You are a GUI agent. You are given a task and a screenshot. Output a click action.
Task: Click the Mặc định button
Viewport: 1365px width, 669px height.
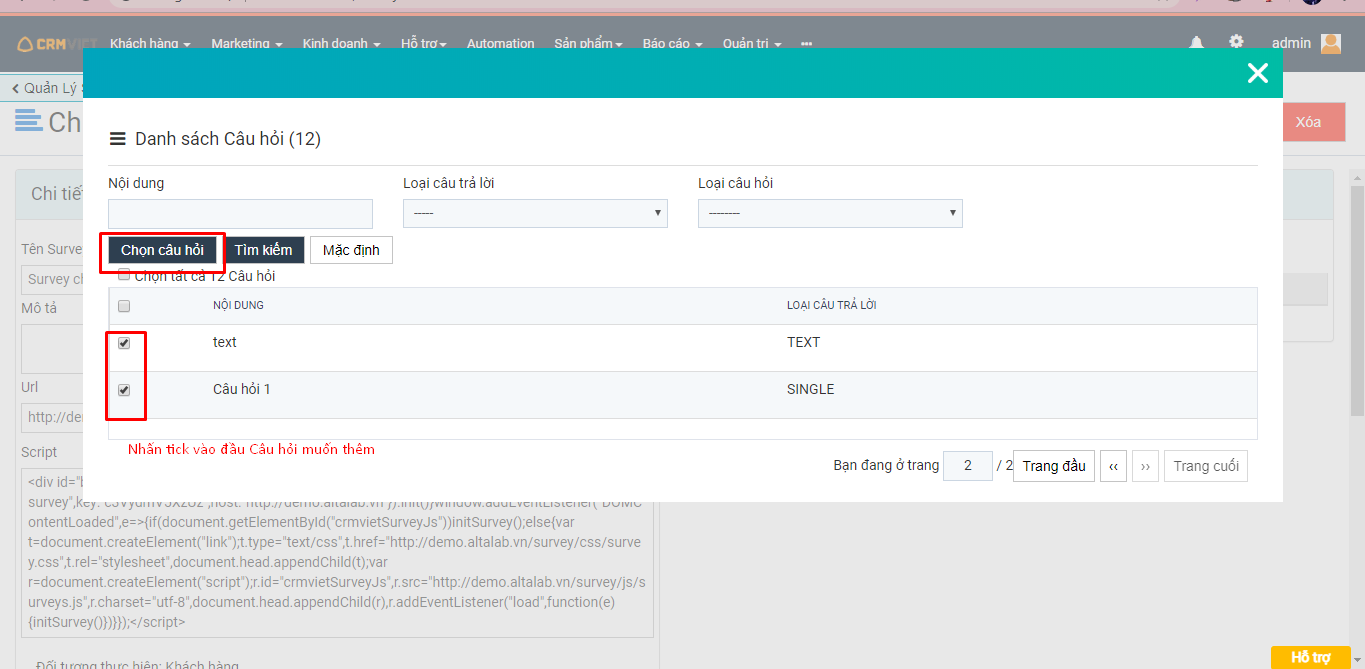point(351,250)
